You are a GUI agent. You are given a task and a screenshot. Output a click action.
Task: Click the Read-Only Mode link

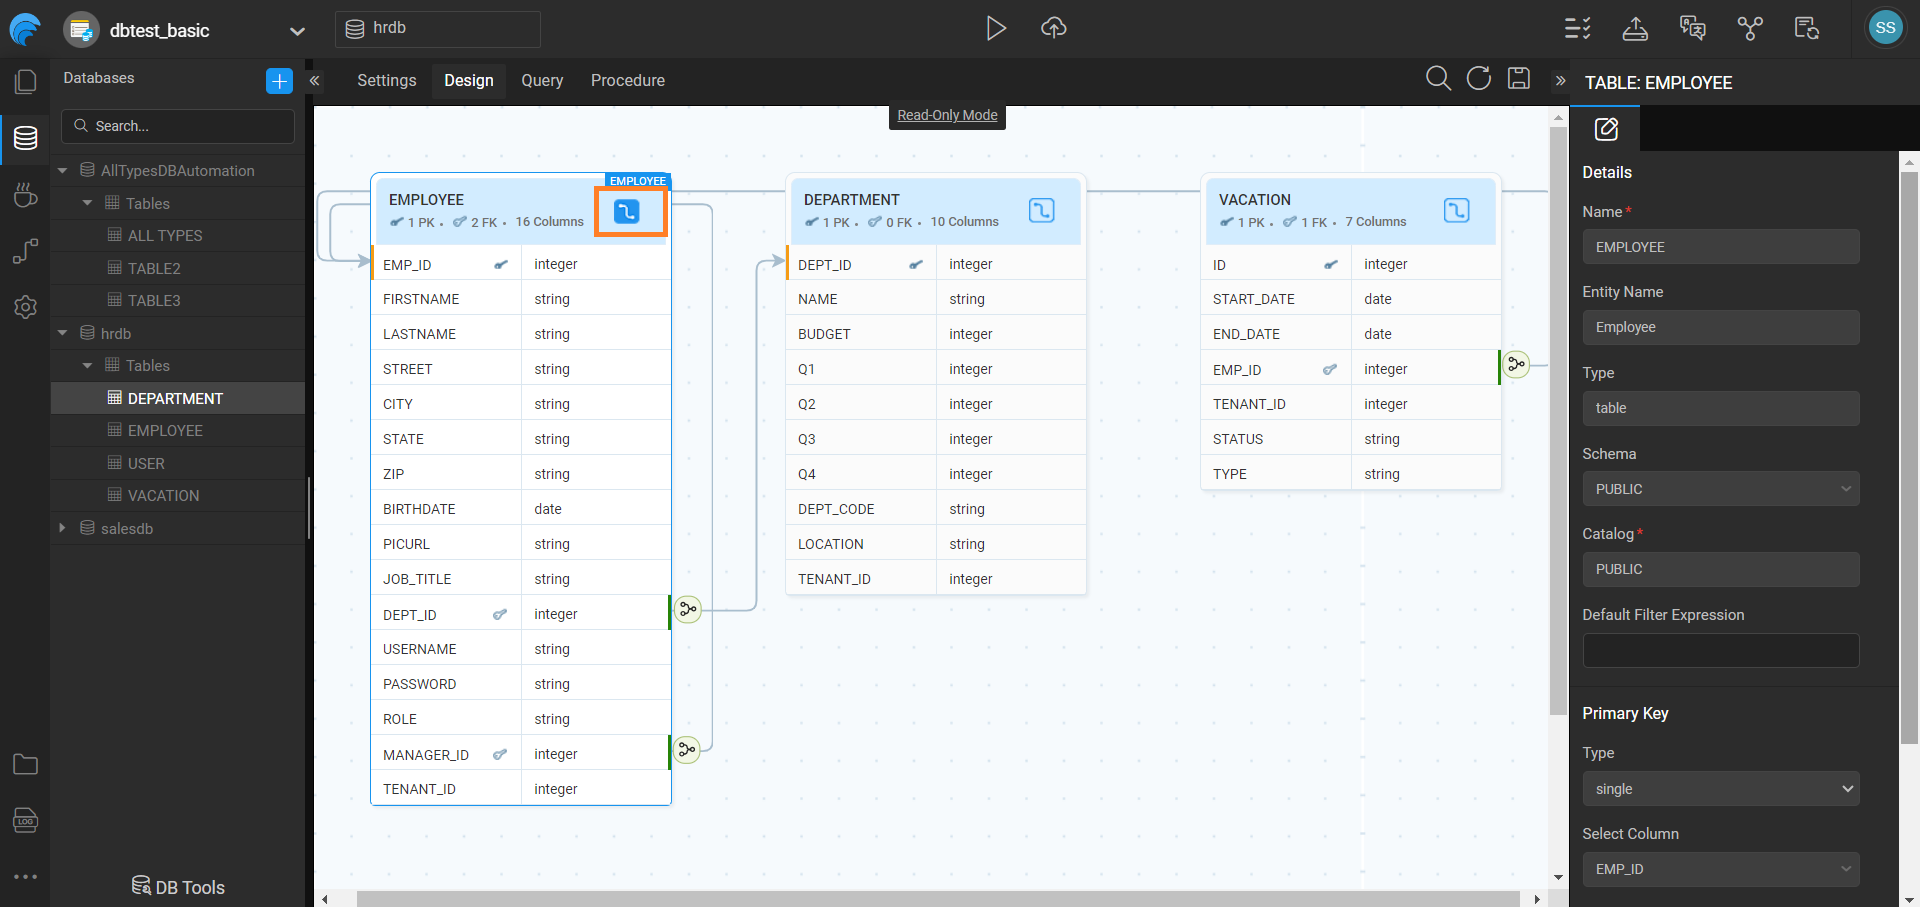947,115
